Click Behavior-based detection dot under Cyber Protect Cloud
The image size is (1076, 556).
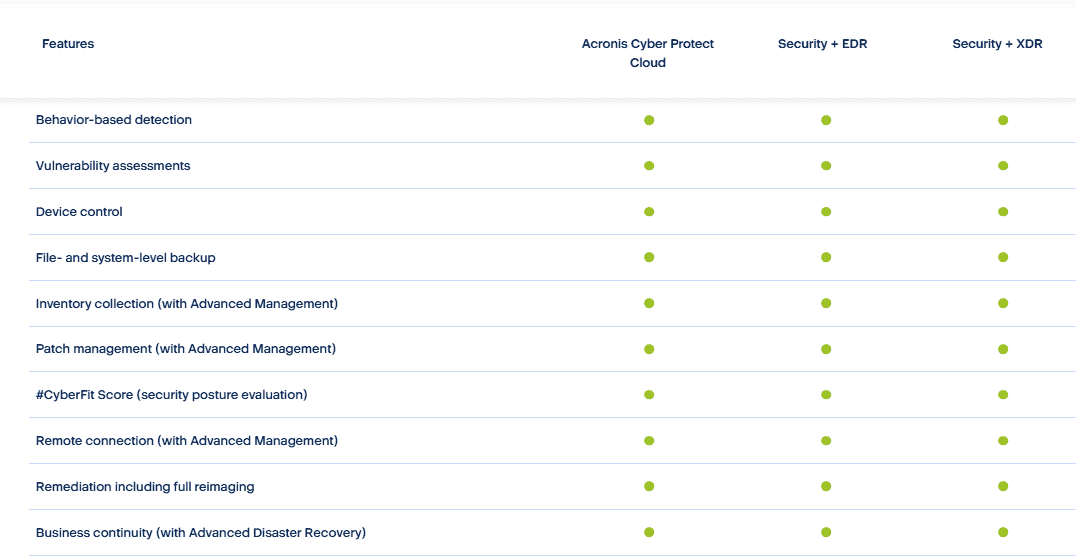pyautogui.click(x=649, y=119)
